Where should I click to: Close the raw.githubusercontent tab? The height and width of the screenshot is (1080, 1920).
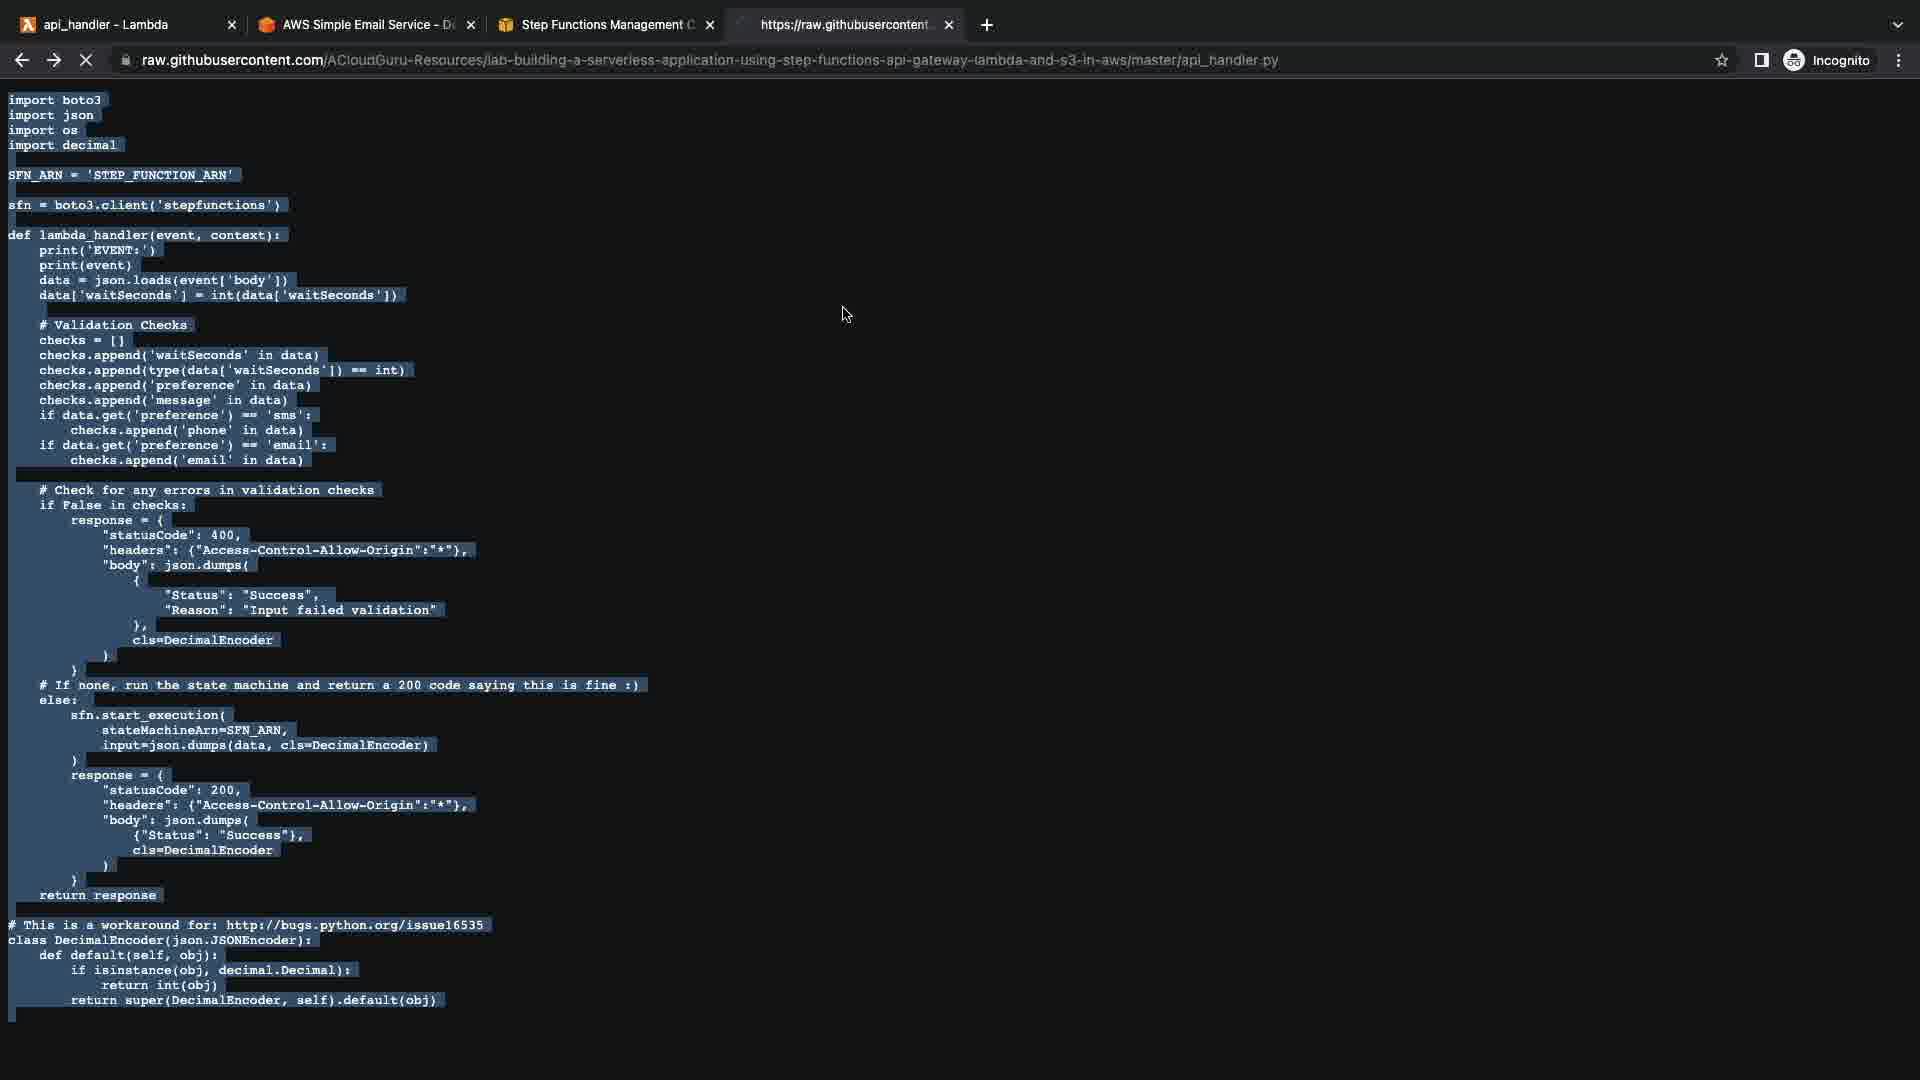point(949,25)
